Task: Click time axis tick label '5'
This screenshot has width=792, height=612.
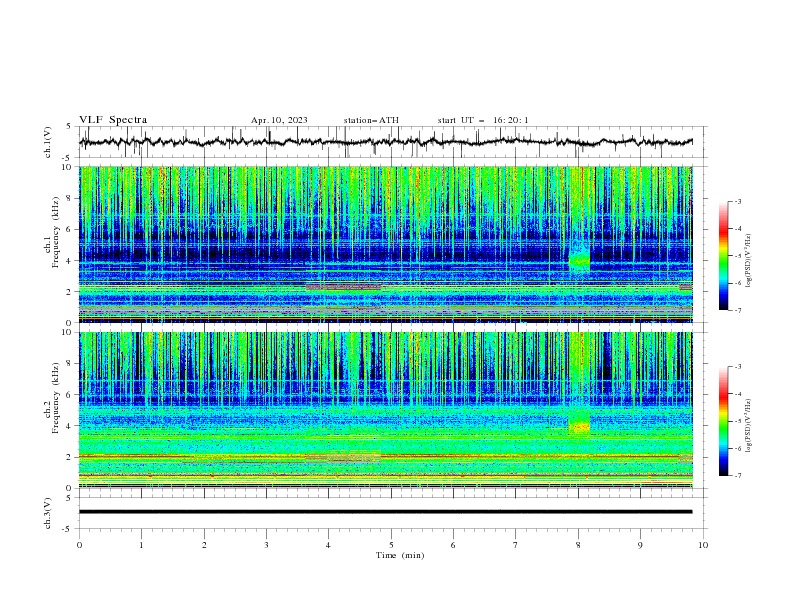Action: (391, 545)
